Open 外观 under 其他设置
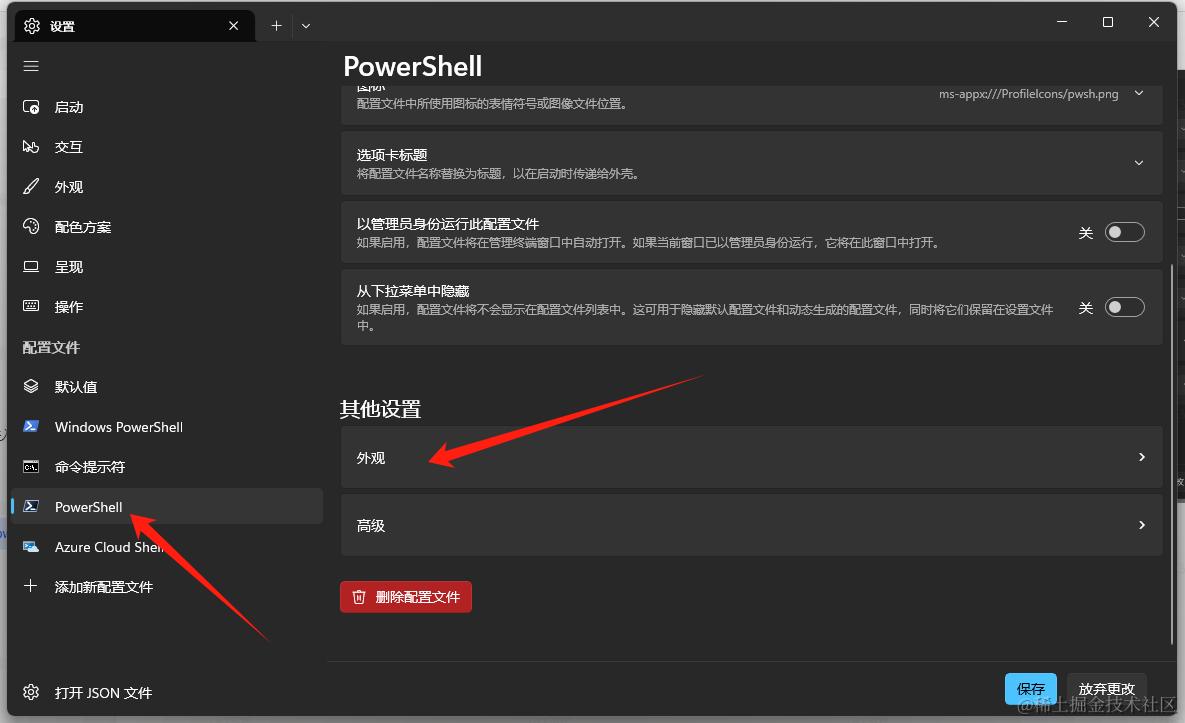The image size is (1185, 723). [x=751, y=457]
